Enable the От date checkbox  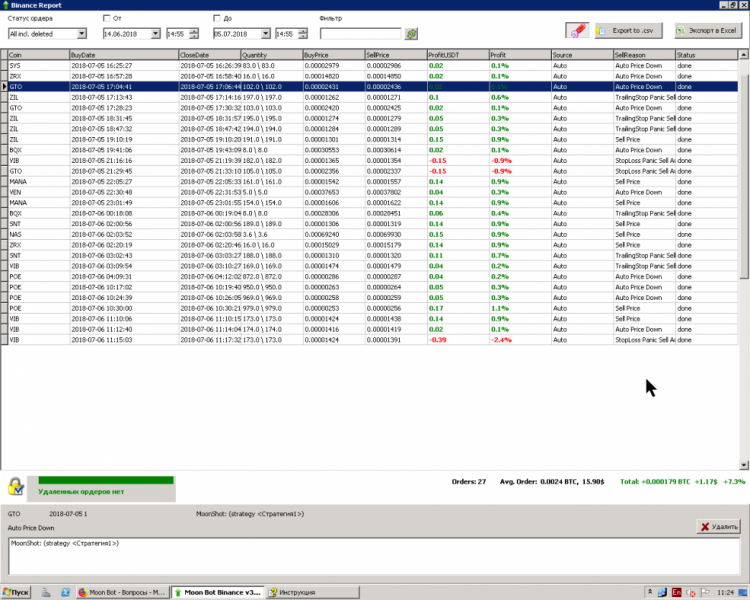[107, 18]
